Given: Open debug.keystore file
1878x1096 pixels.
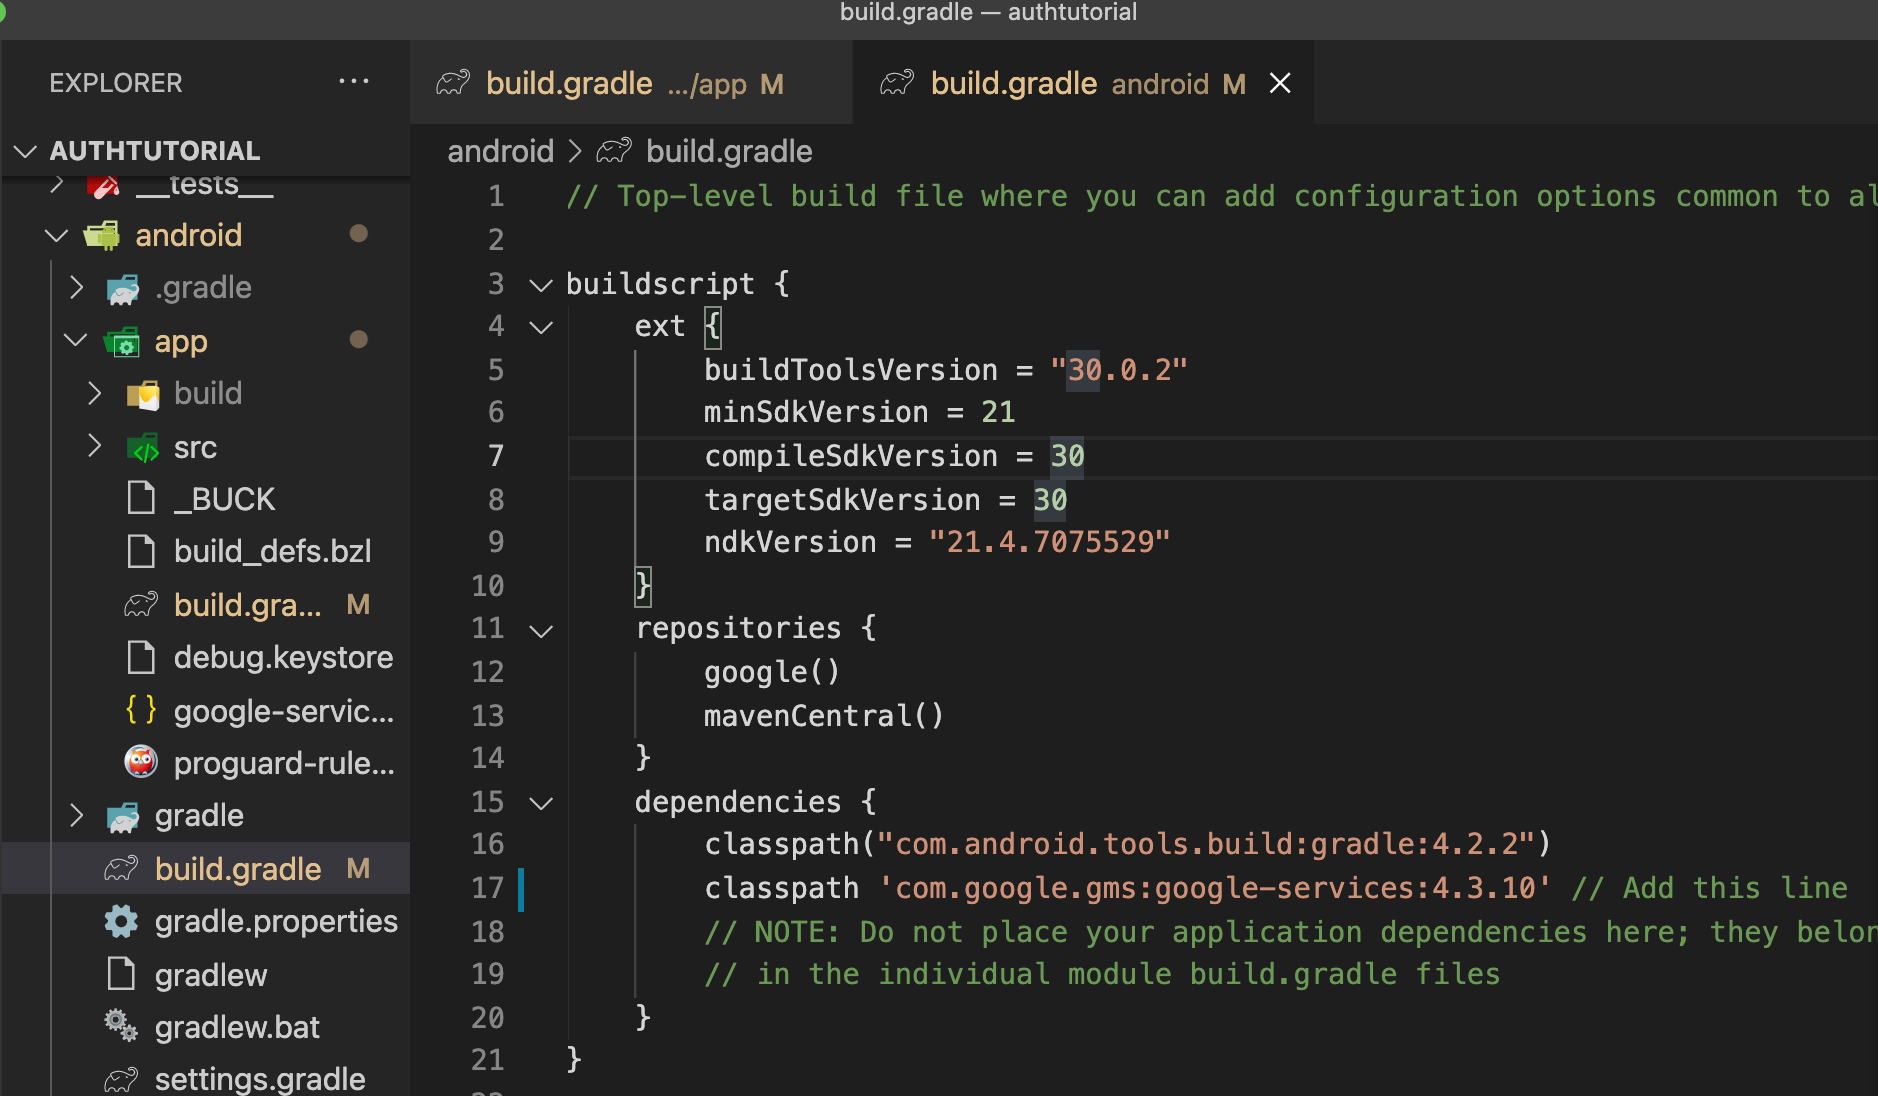Looking at the screenshot, I should (x=283, y=657).
